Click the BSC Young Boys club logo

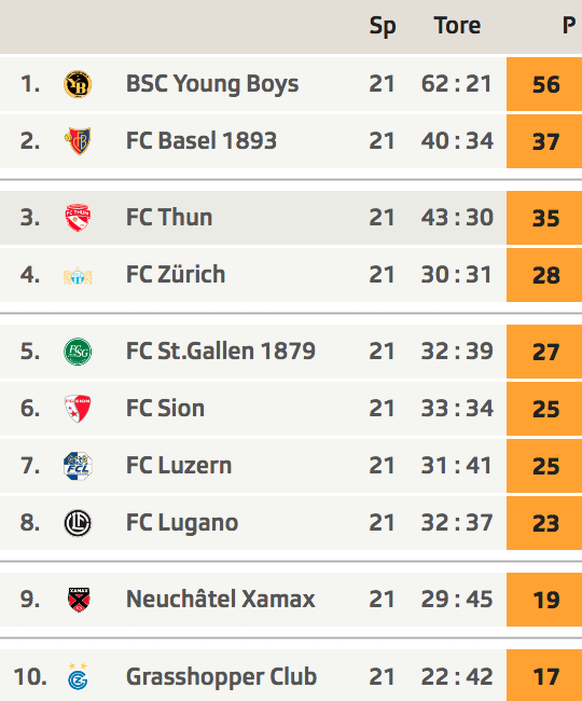pyautogui.click(x=78, y=84)
